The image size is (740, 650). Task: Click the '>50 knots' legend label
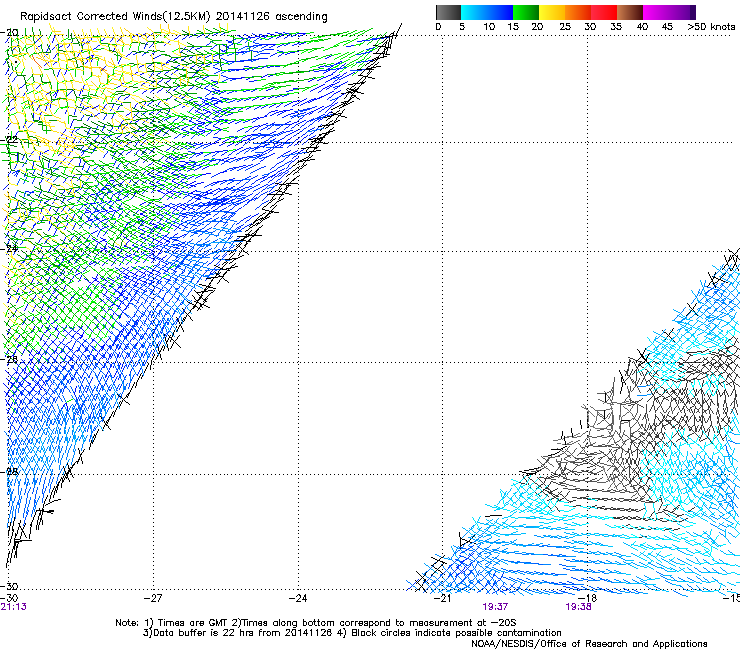711,27
